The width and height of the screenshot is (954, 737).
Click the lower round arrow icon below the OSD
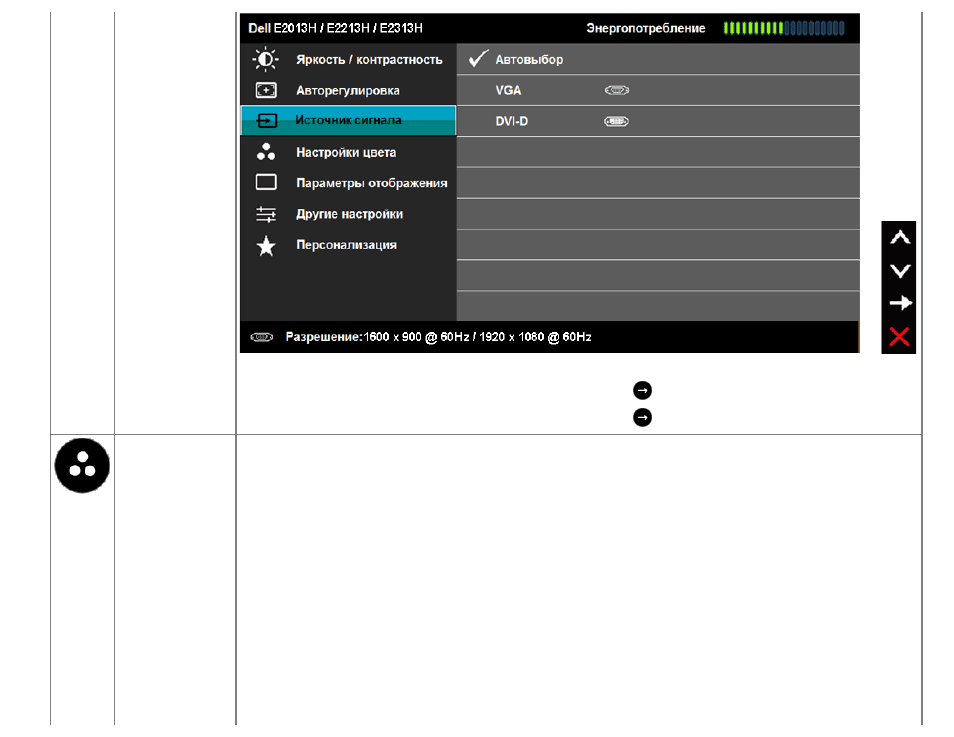pos(642,417)
